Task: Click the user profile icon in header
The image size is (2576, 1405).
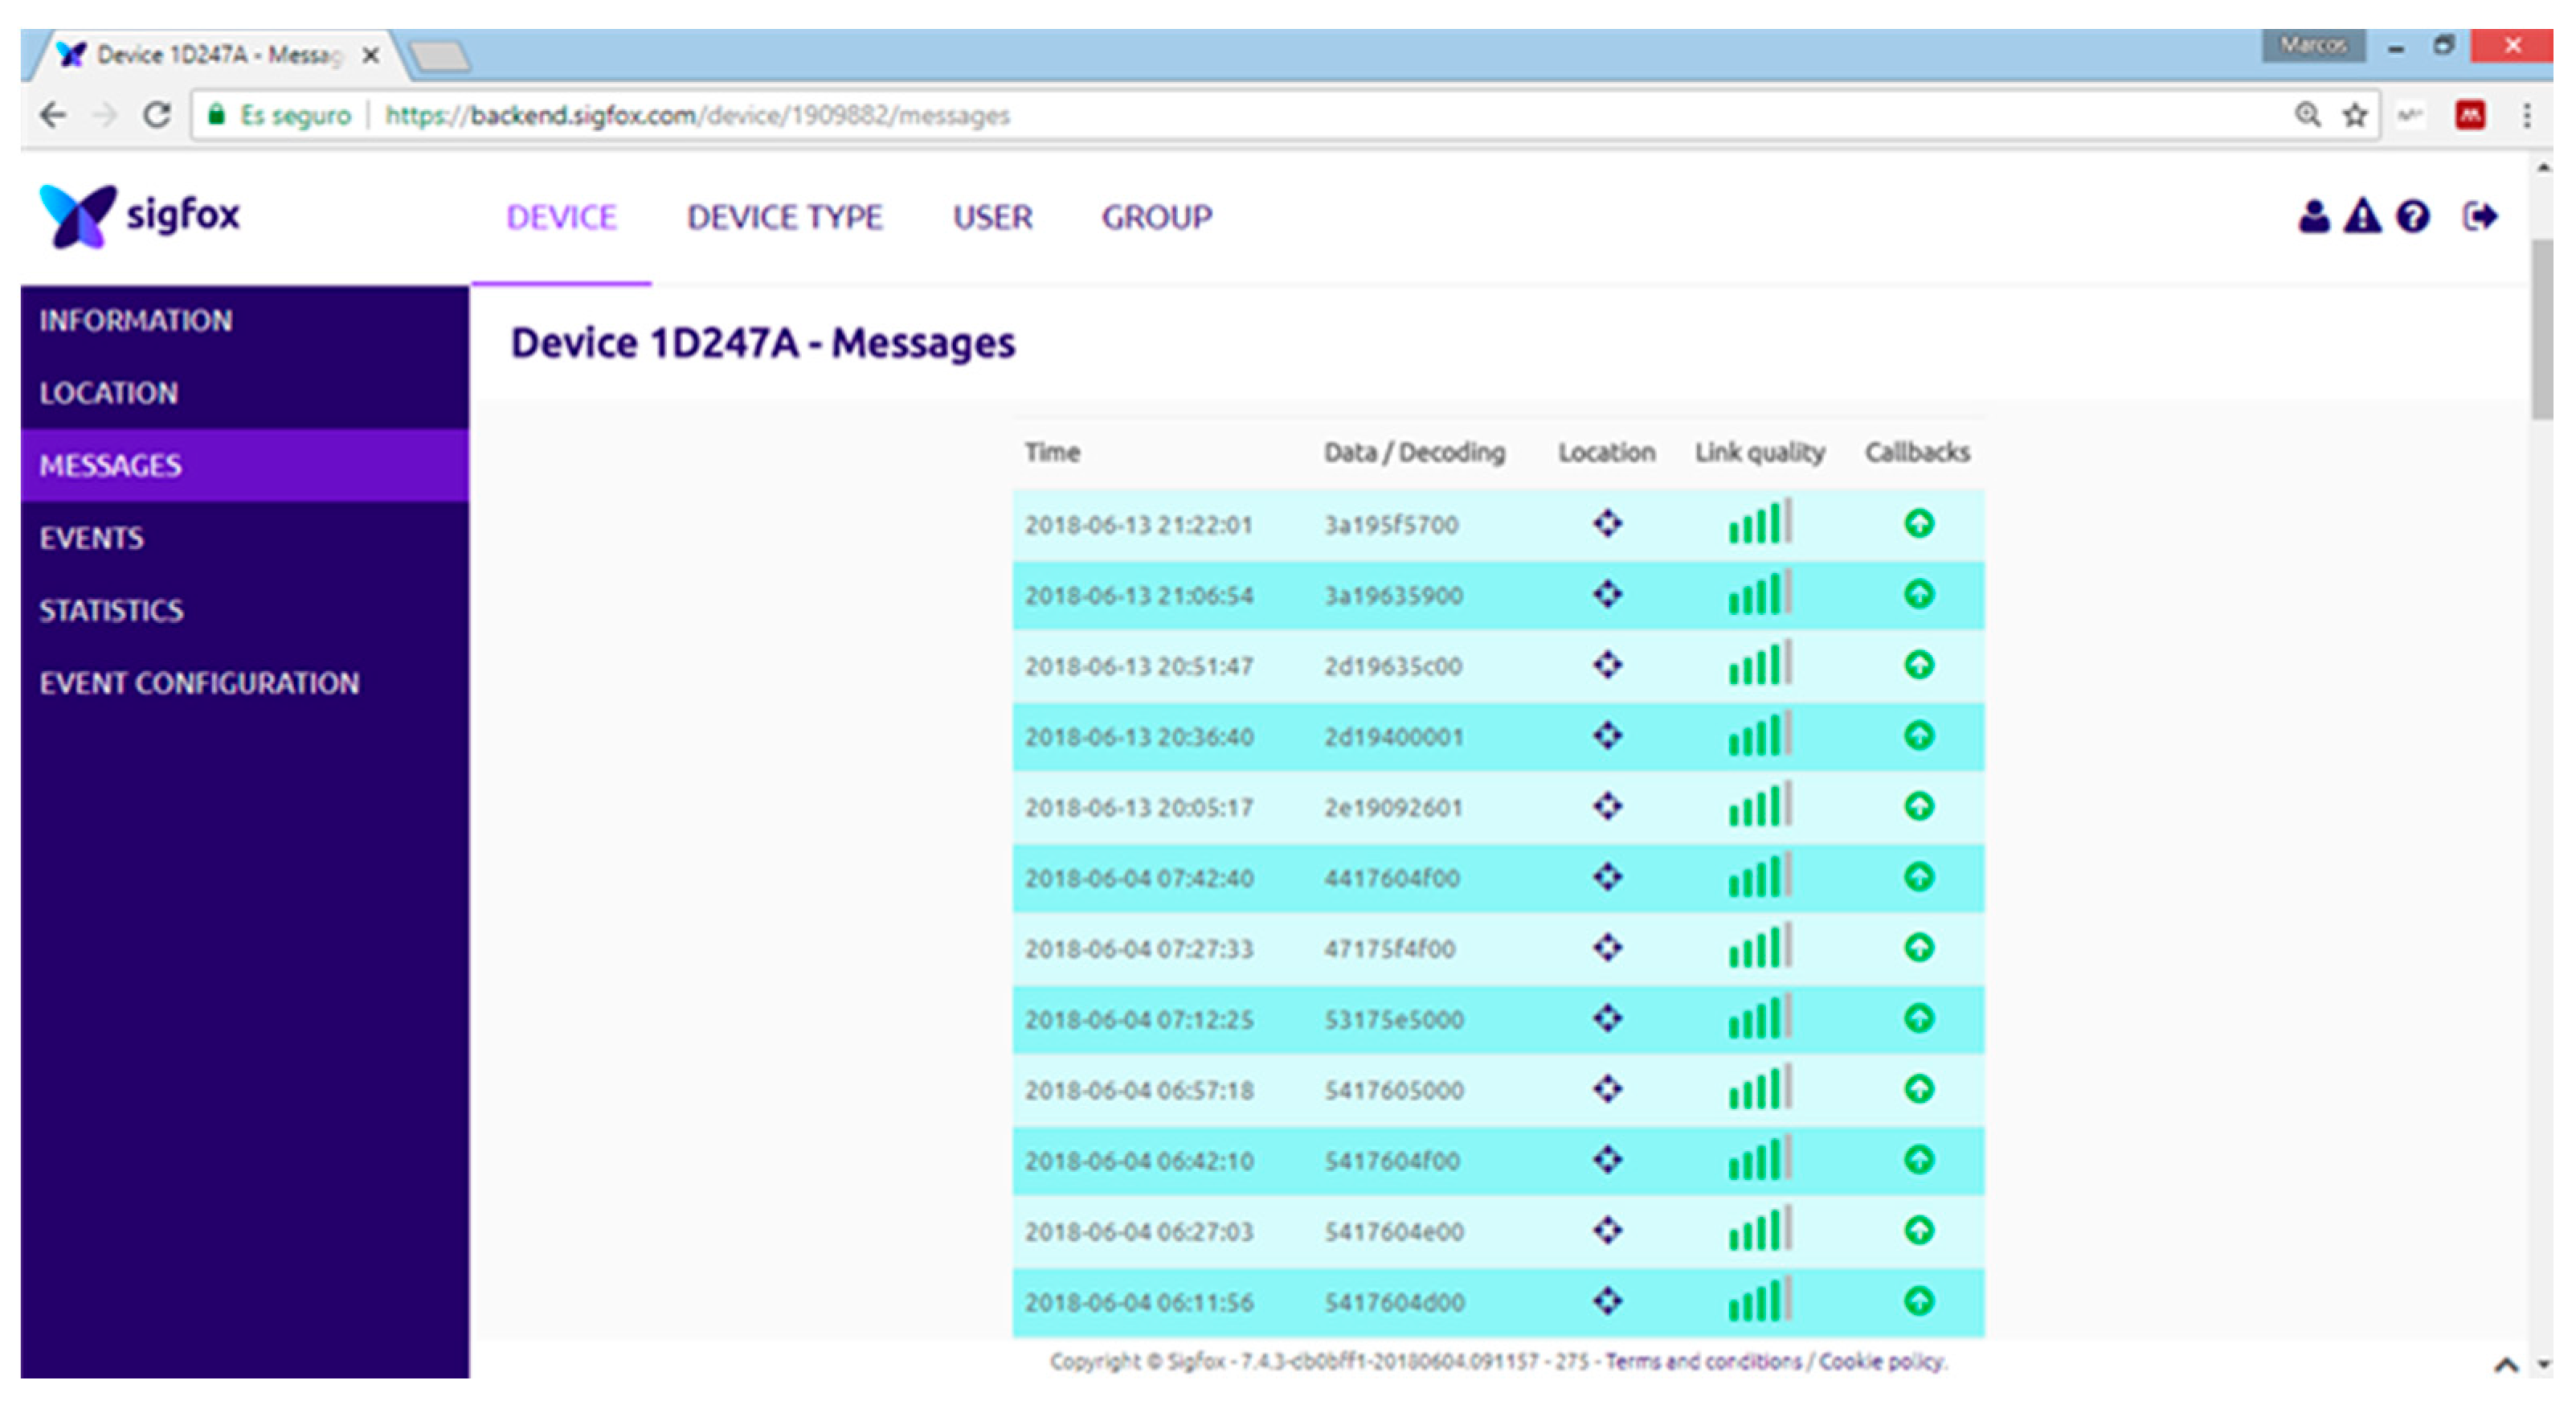Action: click(x=2313, y=216)
